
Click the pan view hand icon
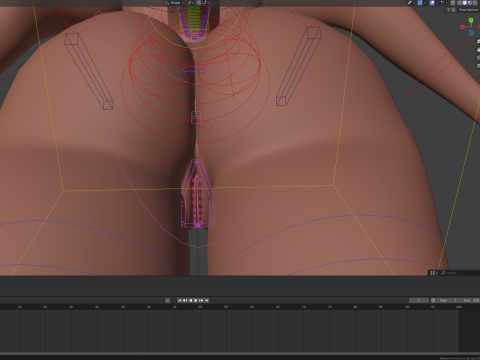[x=478, y=50]
